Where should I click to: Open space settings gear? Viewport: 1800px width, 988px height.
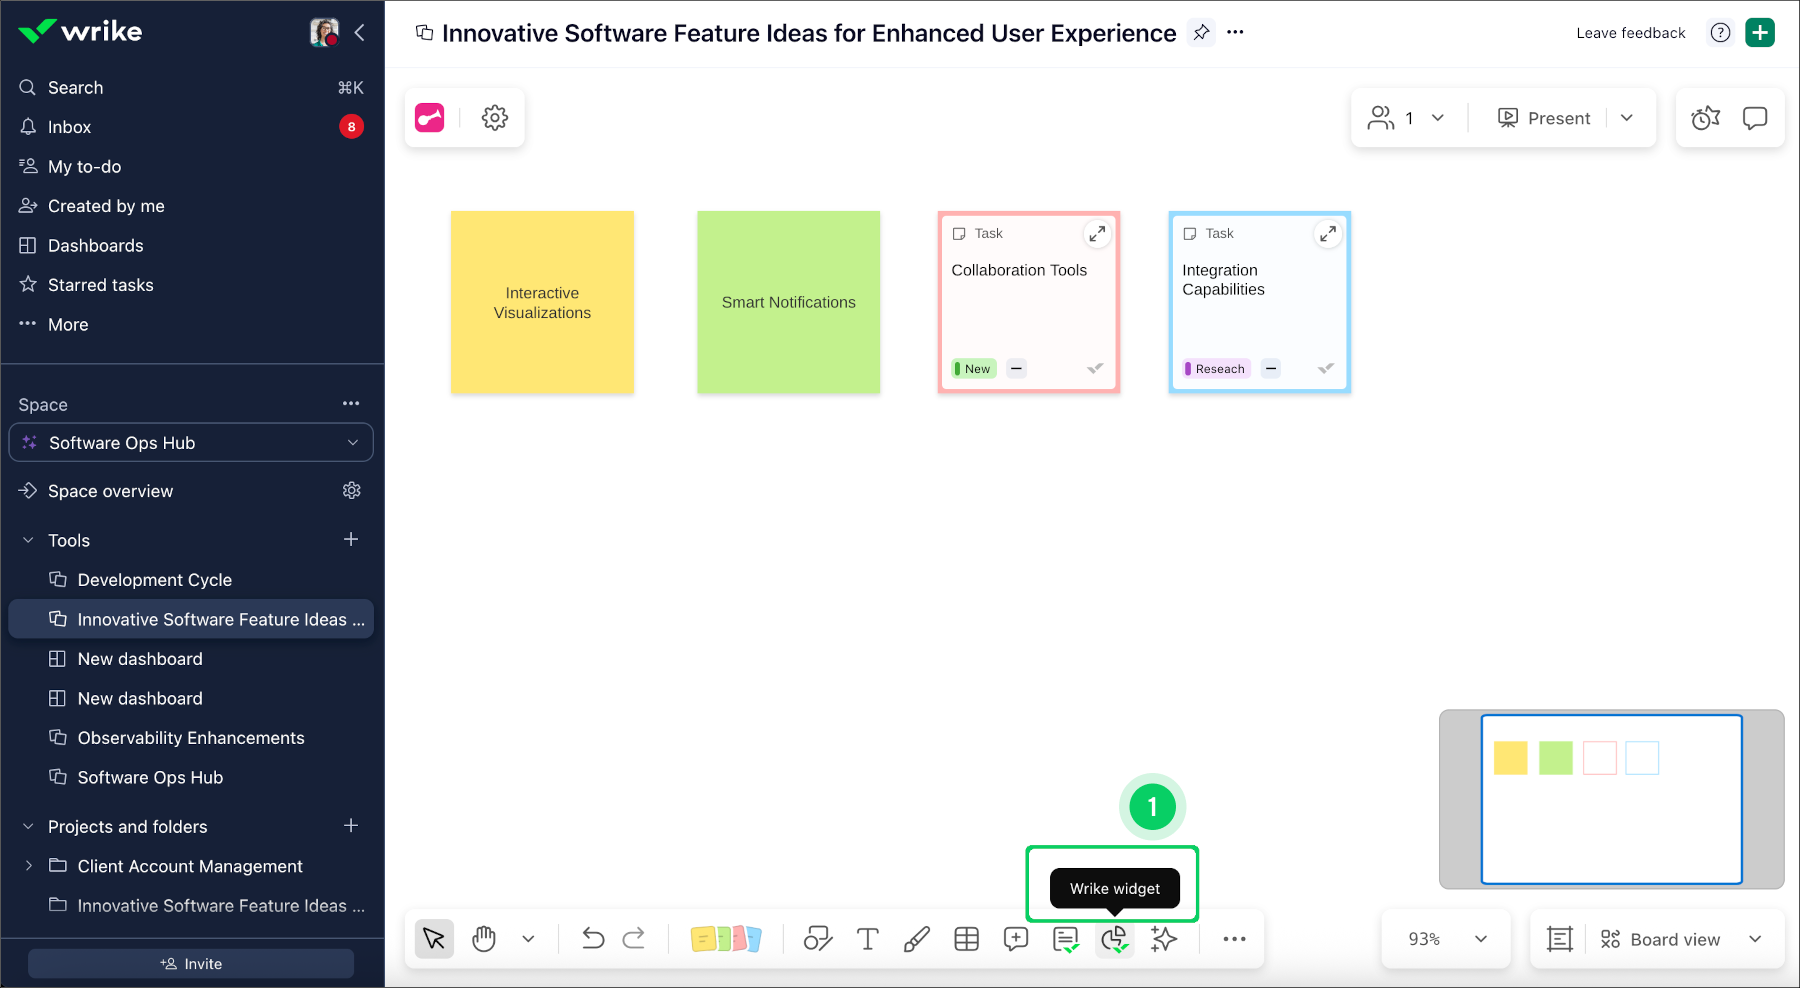point(352,491)
